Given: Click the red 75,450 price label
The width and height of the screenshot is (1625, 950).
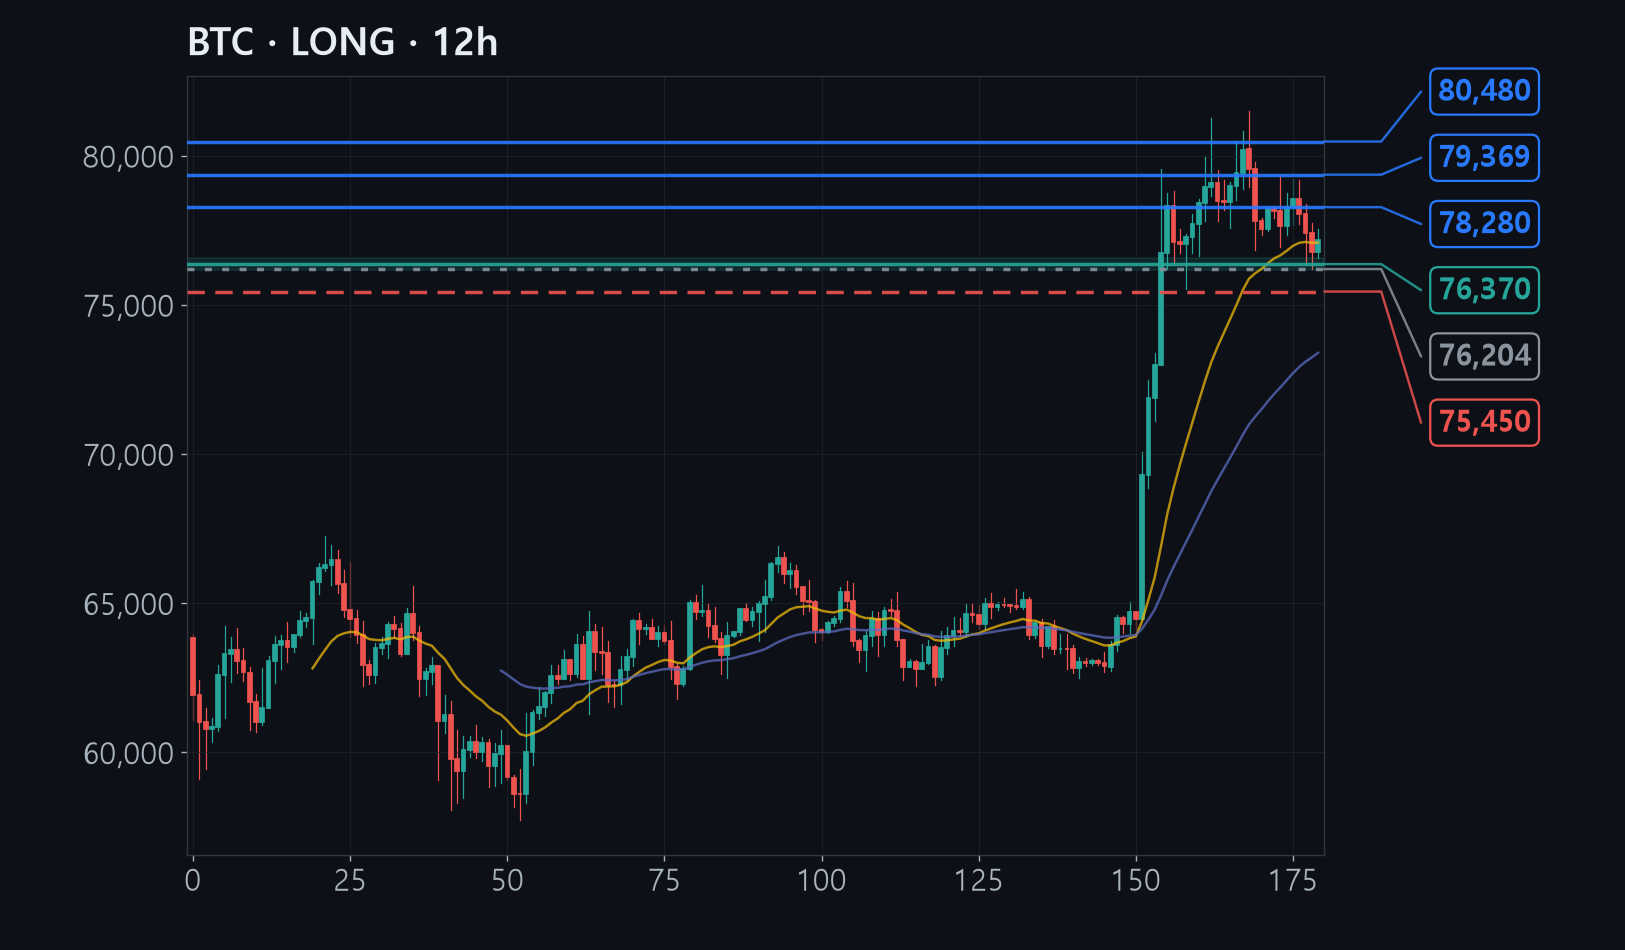Looking at the screenshot, I should pos(1484,422).
